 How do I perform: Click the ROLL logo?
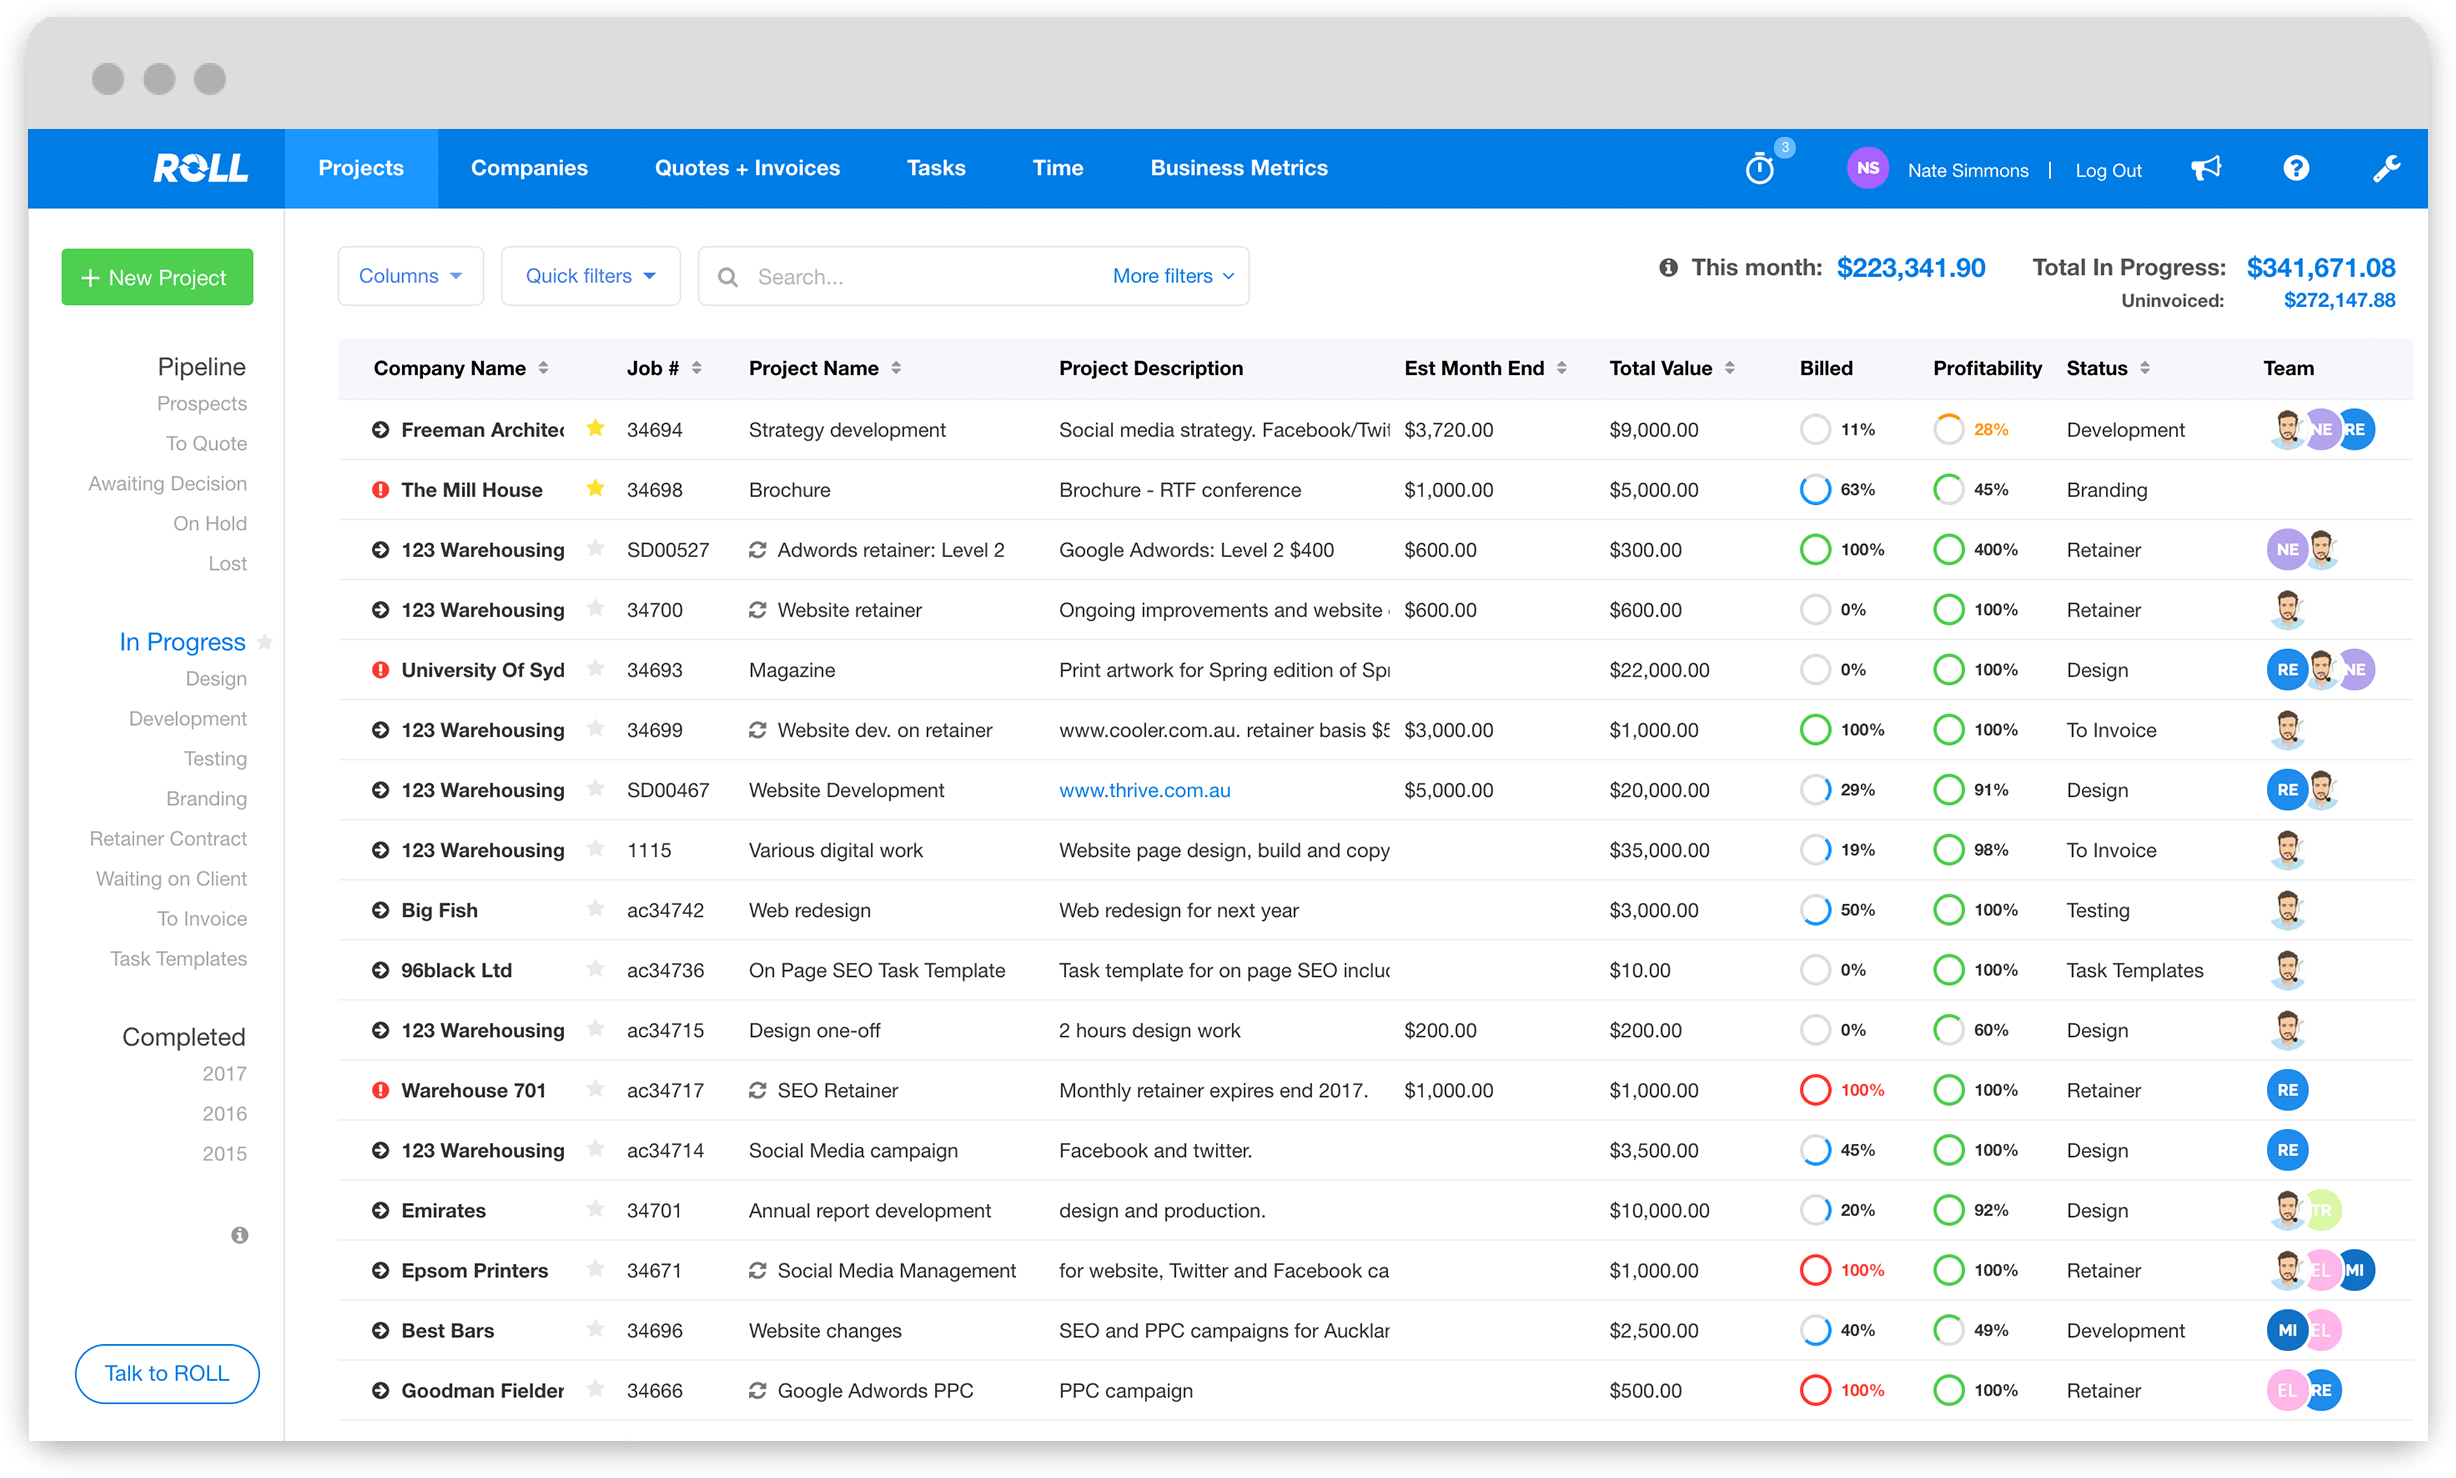200,168
